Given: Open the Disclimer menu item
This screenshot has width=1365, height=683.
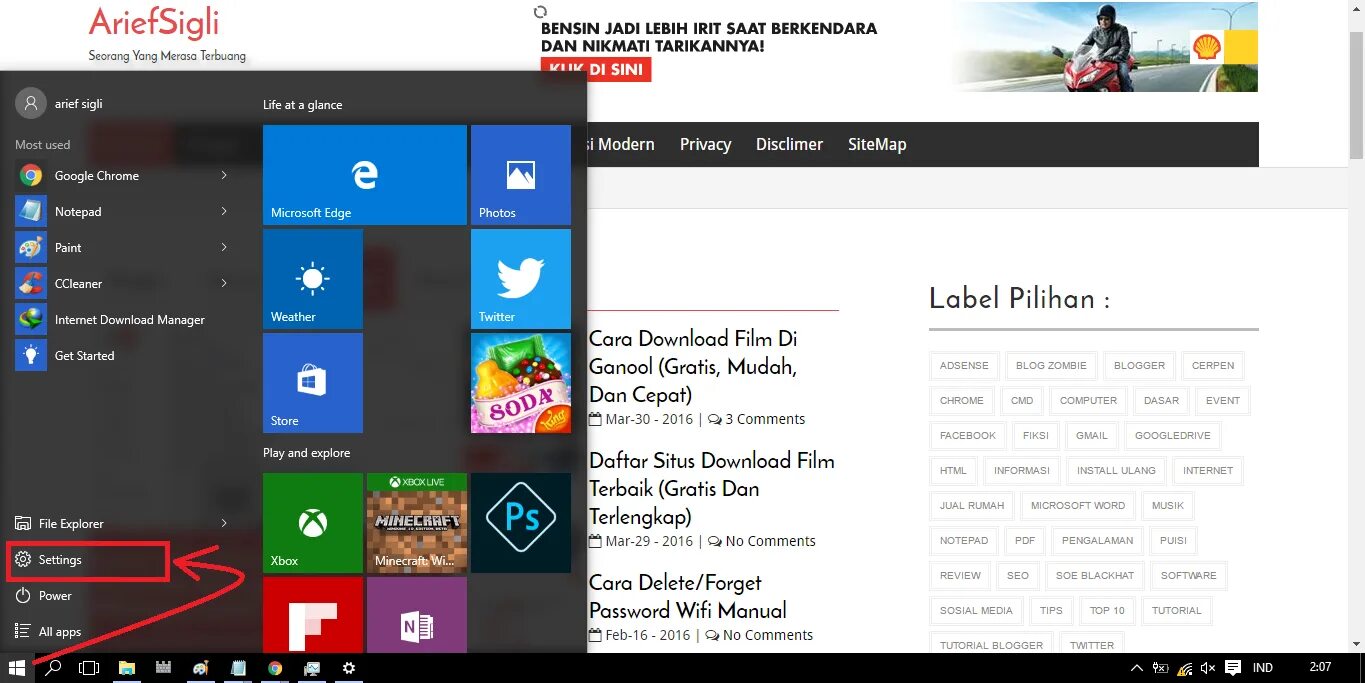Looking at the screenshot, I should tap(789, 145).
